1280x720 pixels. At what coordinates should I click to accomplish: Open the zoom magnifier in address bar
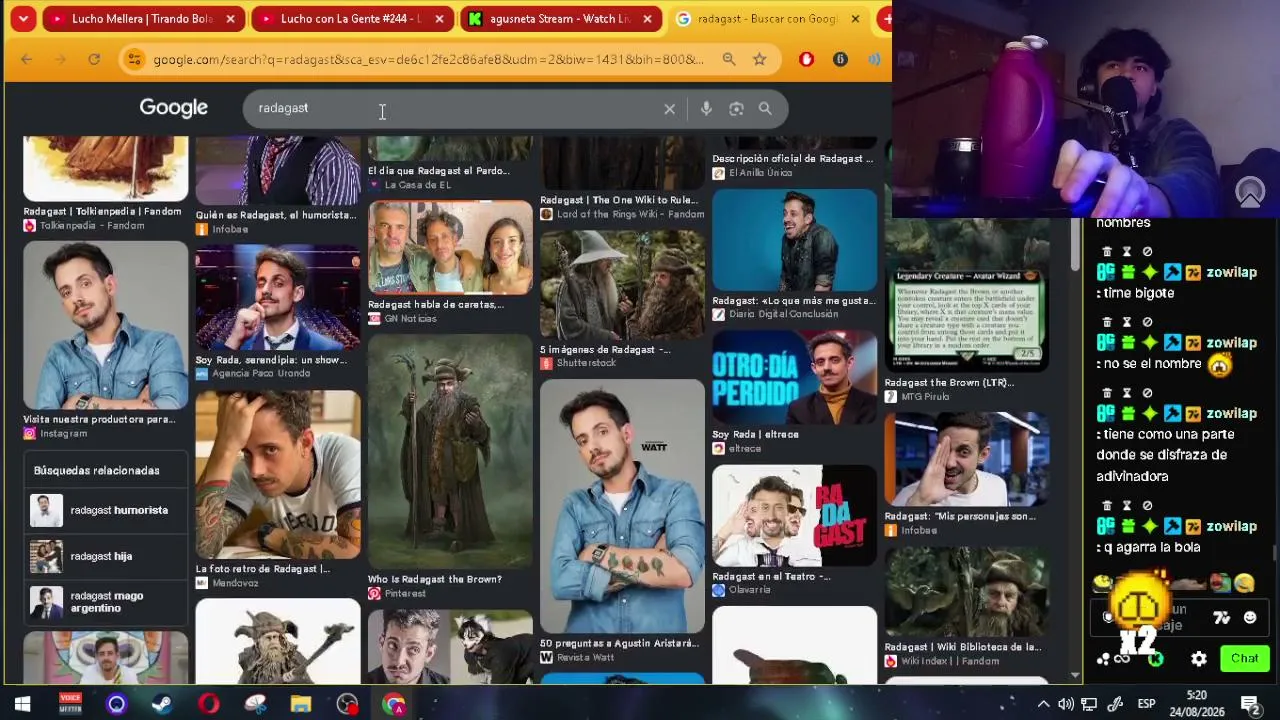(729, 60)
